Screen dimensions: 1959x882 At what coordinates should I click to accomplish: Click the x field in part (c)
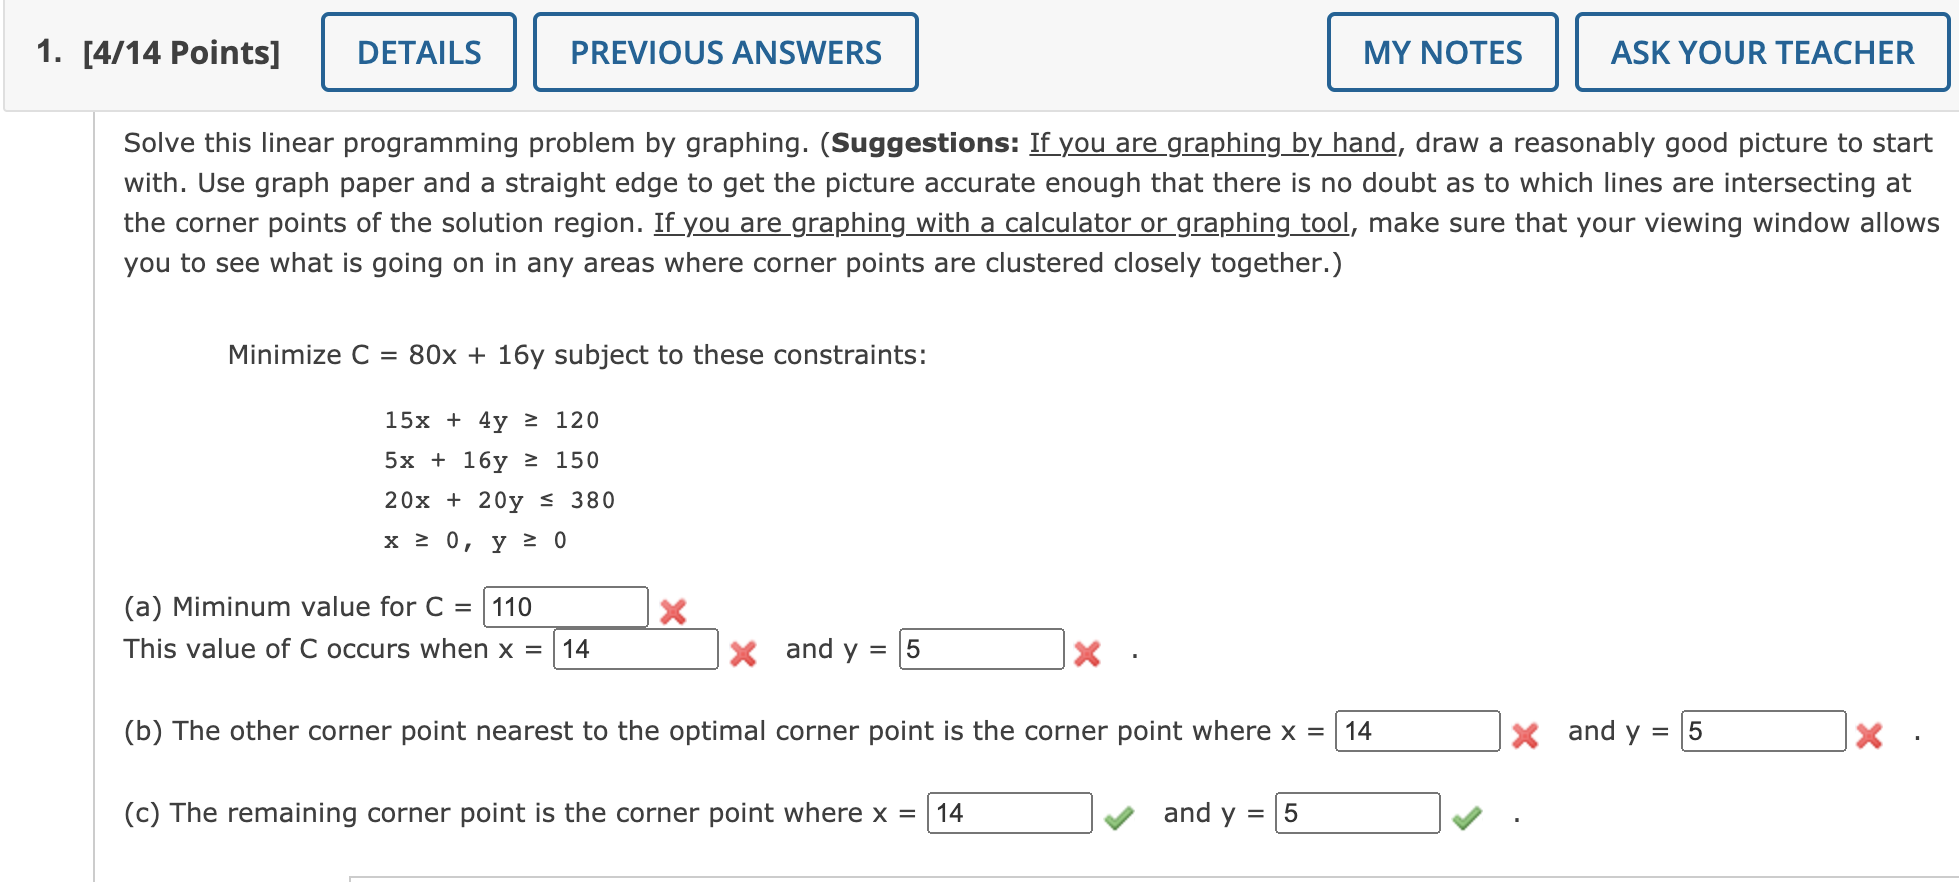pyautogui.click(x=1010, y=814)
